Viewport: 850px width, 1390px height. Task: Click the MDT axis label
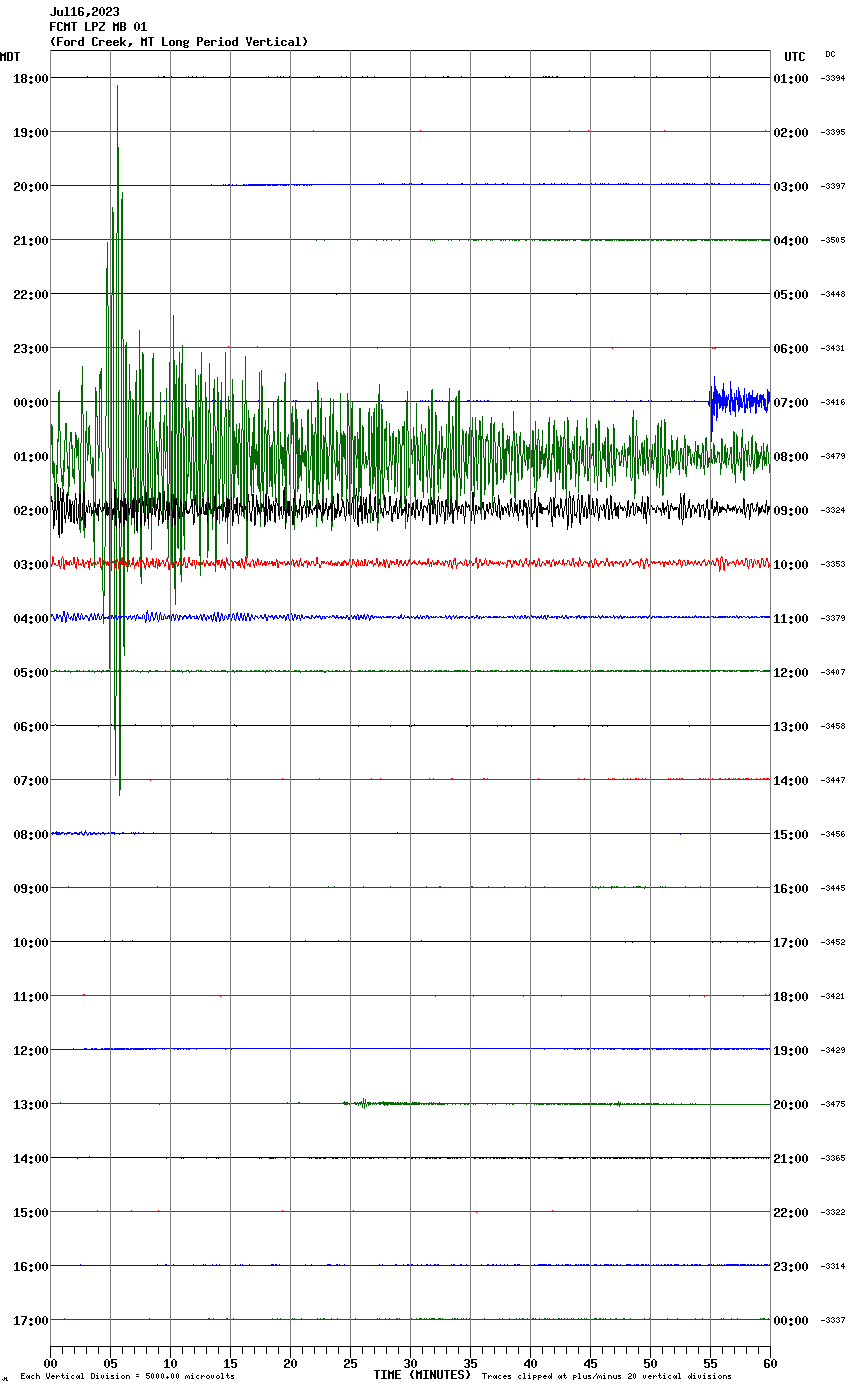point(10,57)
